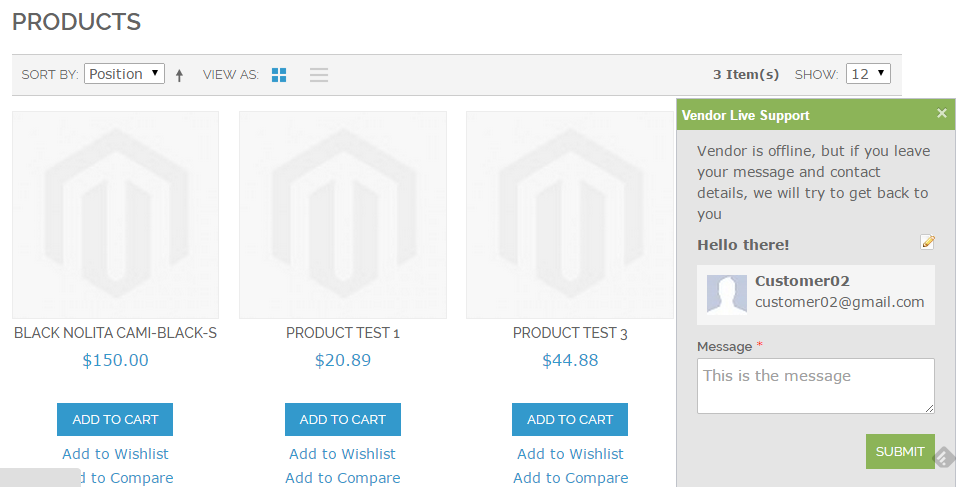Add Product Test 1 to cart
Viewport: 970px width, 487px height.
point(342,420)
